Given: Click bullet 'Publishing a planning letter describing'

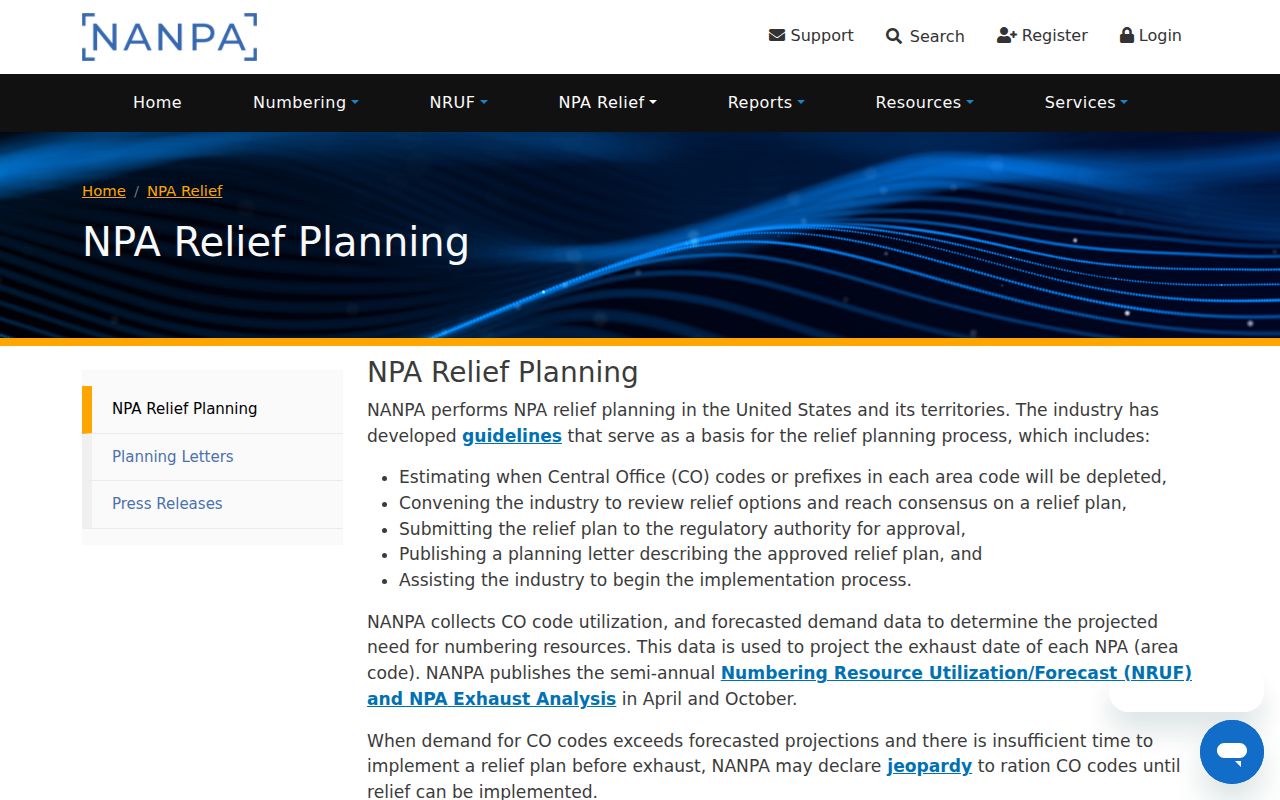Looking at the screenshot, I should [x=690, y=554].
